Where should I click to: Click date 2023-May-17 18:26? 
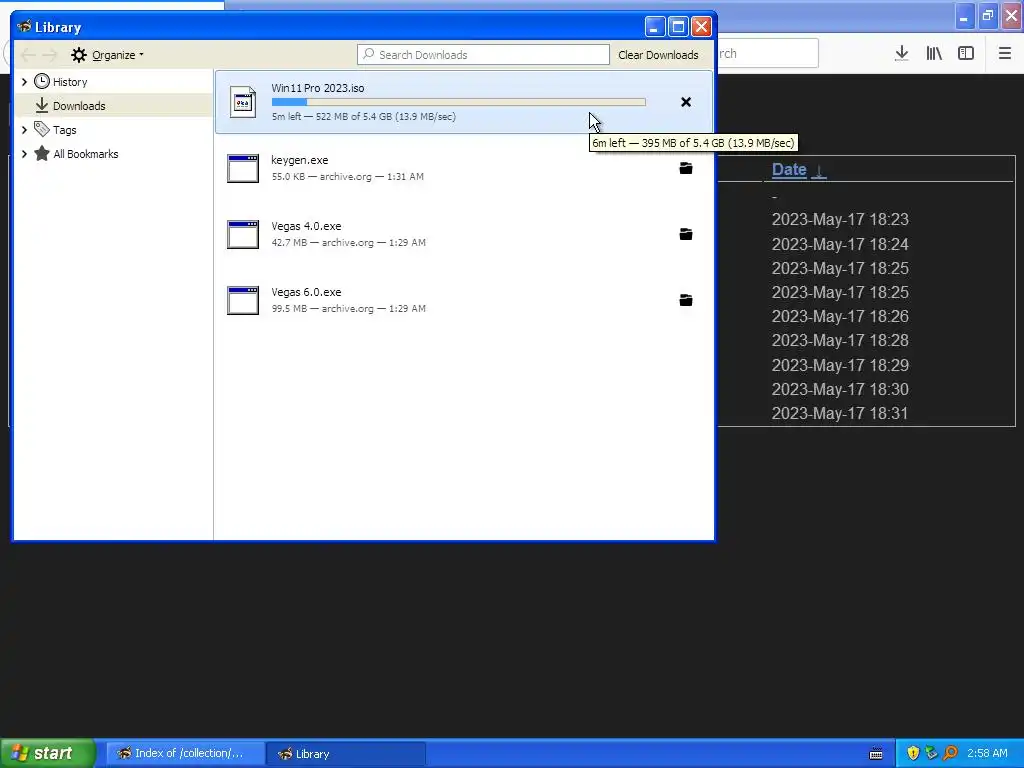[840, 316]
